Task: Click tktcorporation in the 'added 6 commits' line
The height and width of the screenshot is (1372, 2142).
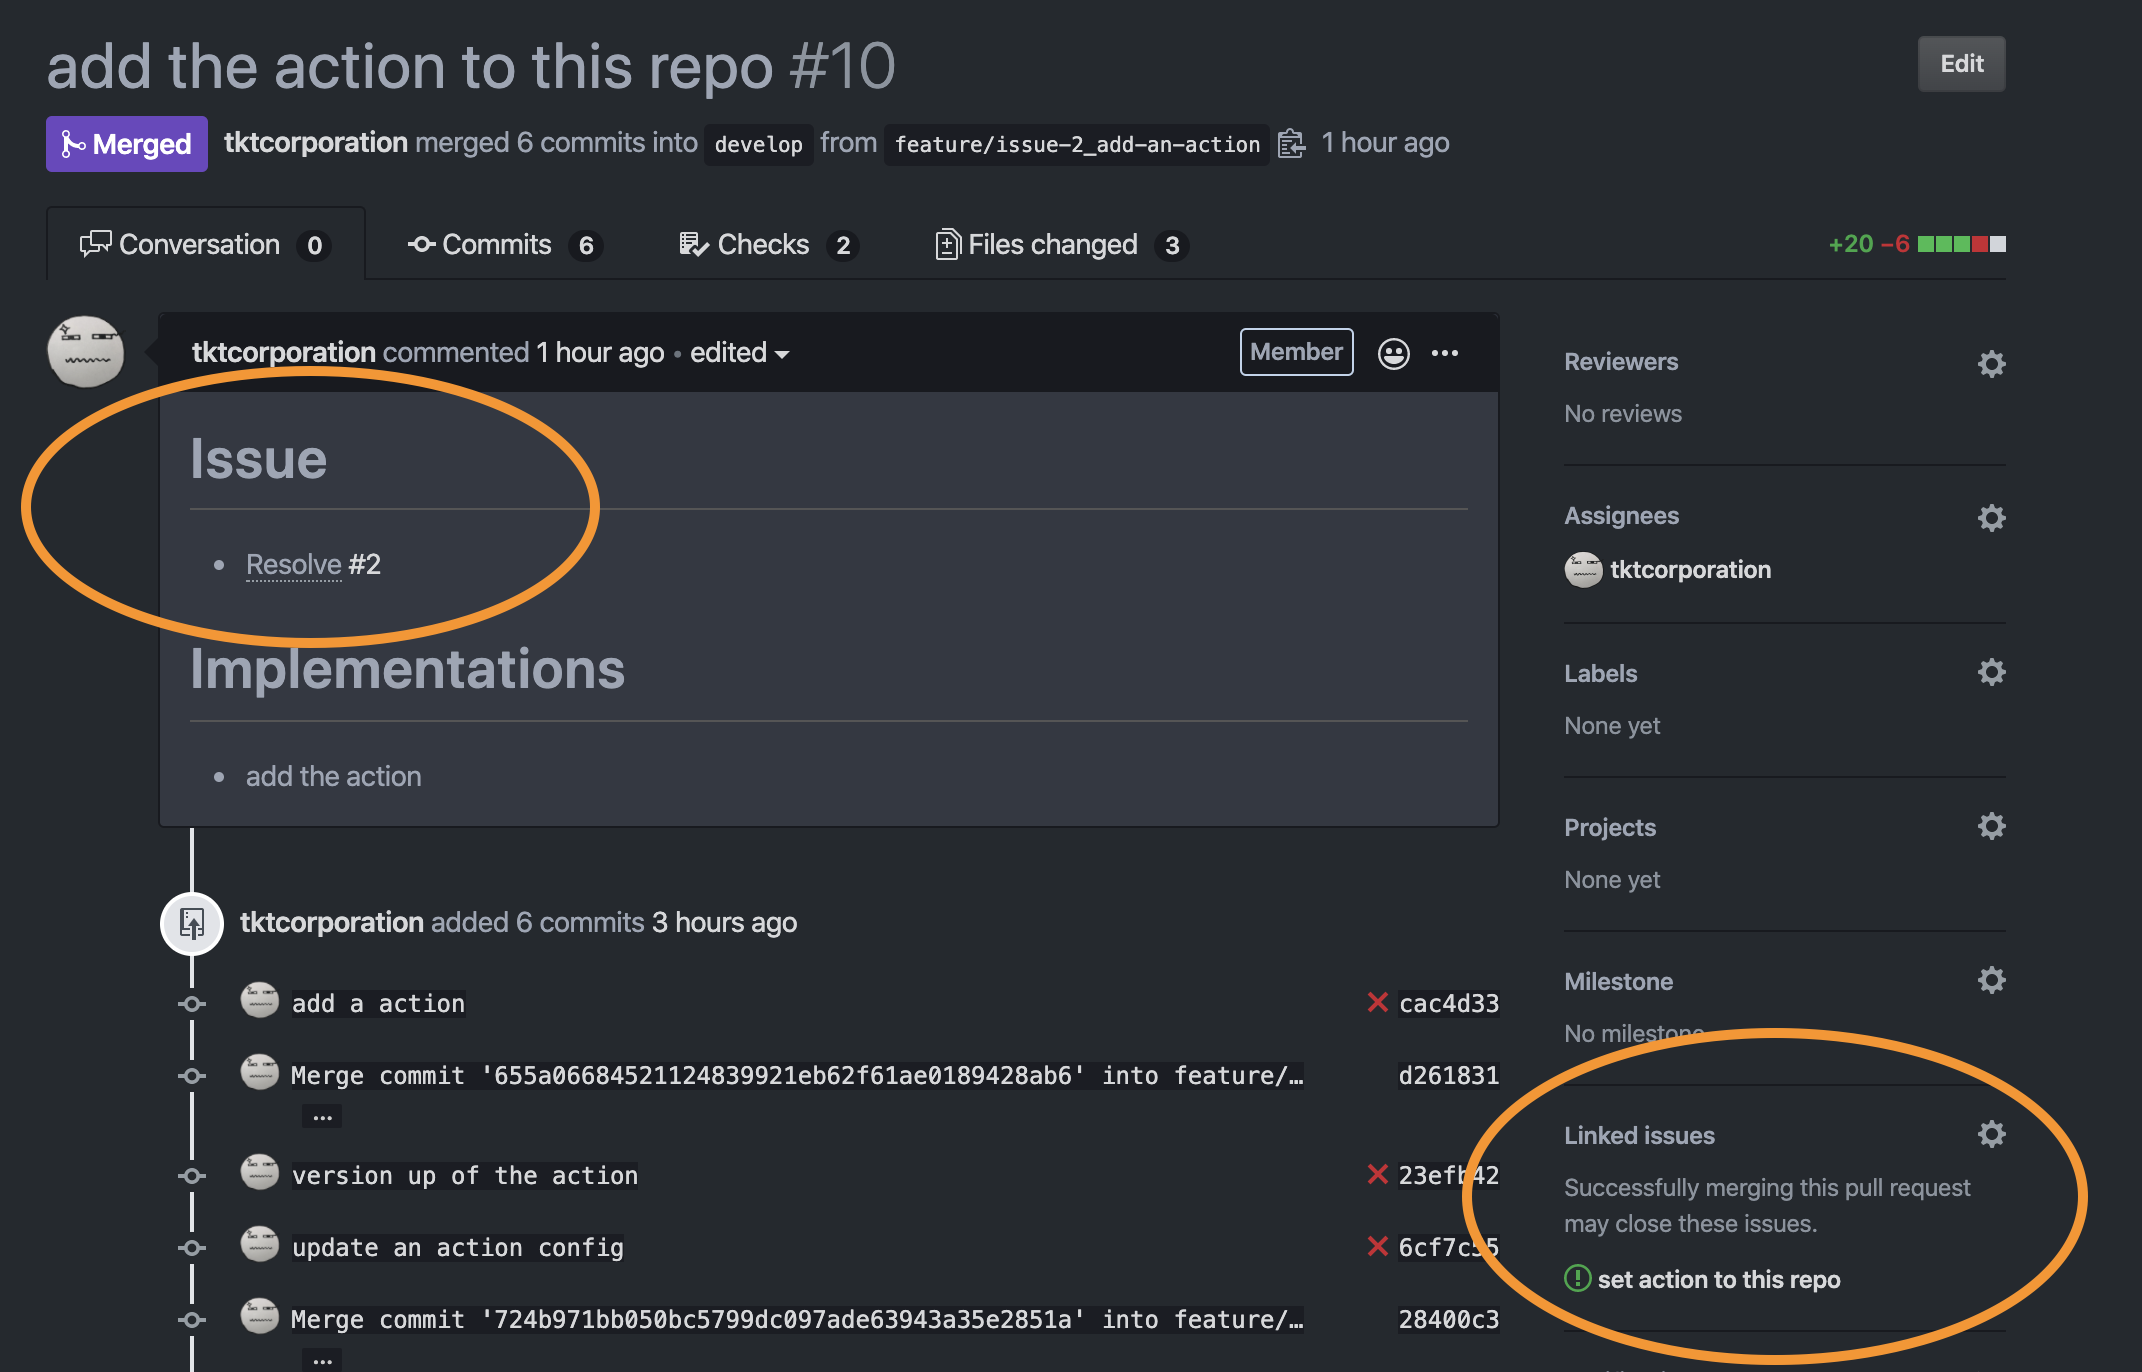Action: coord(332,923)
